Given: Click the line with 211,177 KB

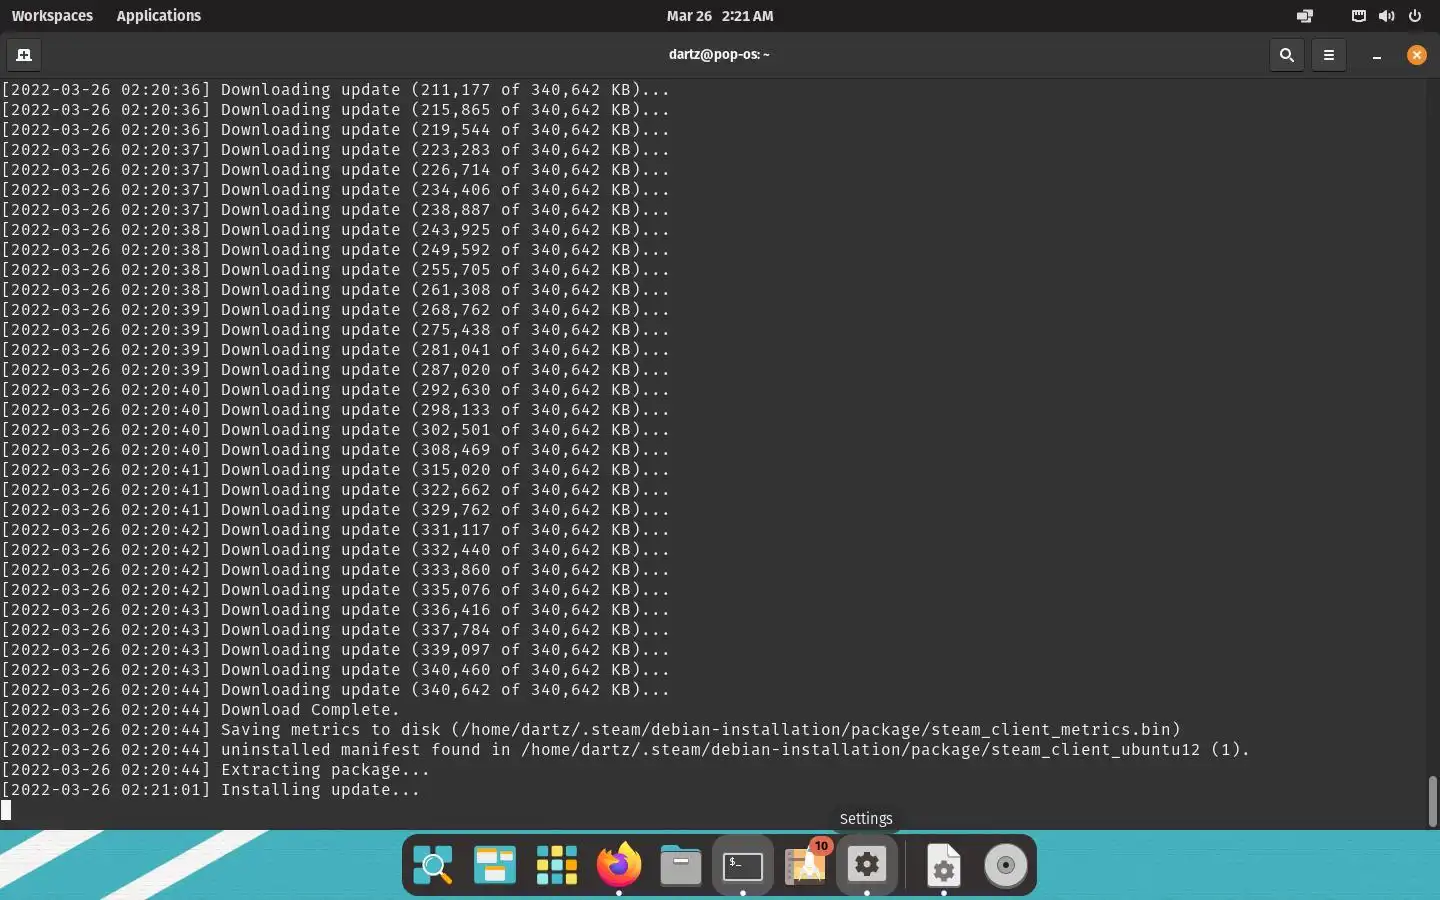Looking at the screenshot, I should (335, 90).
